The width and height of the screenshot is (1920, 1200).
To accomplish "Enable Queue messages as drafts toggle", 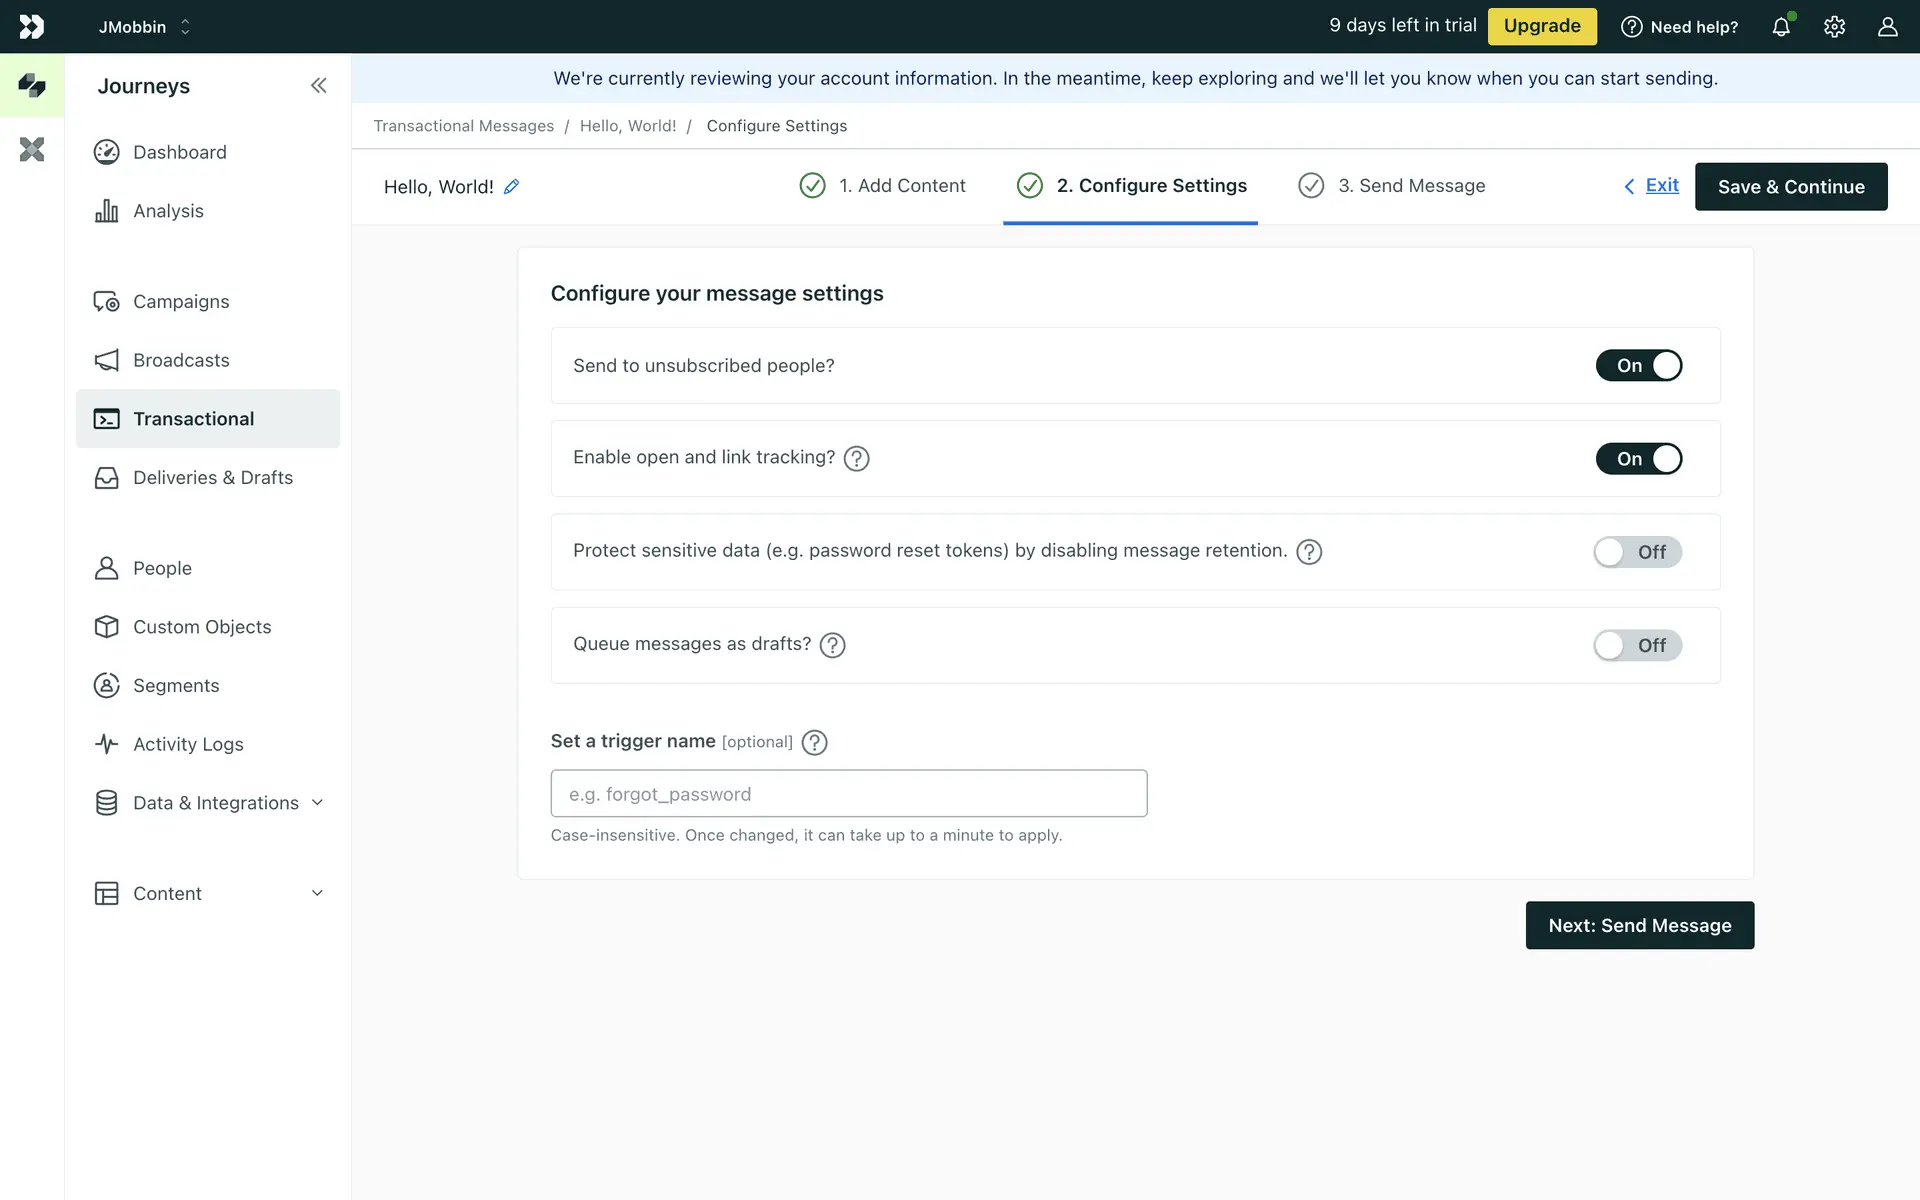I will [1637, 645].
